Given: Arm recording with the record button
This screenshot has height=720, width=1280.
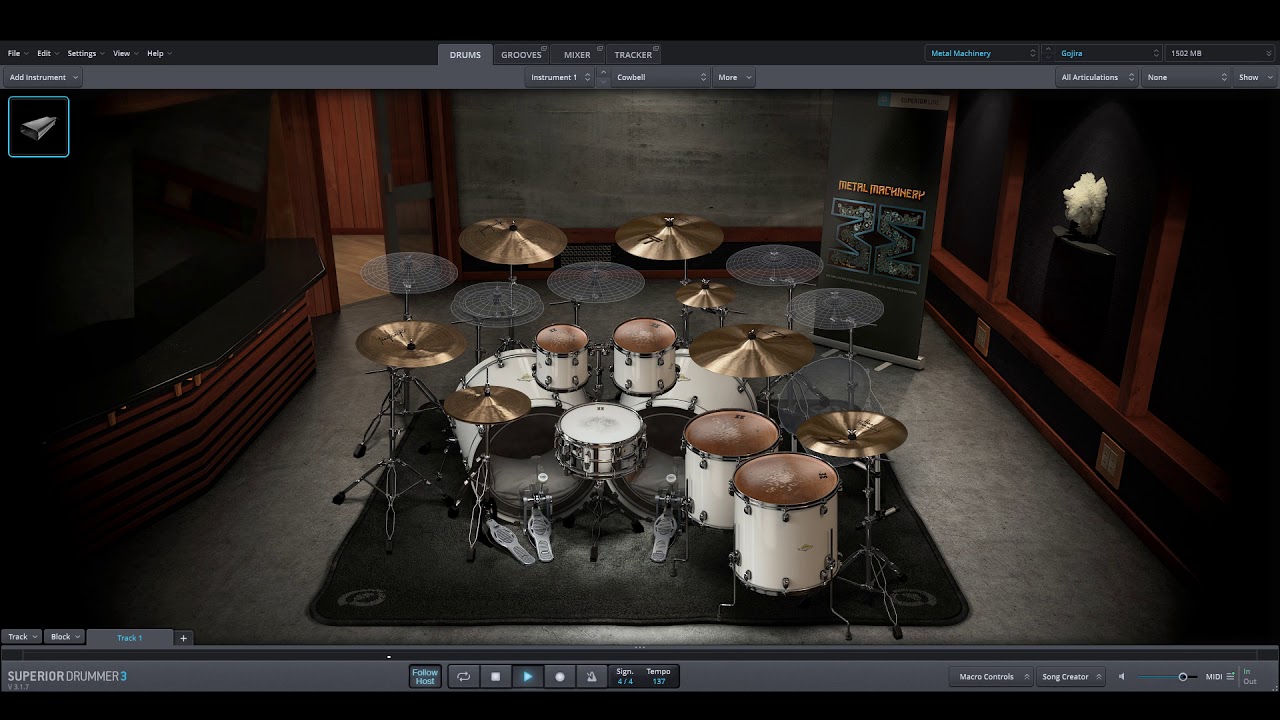Looking at the screenshot, I should tap(560, 677).
